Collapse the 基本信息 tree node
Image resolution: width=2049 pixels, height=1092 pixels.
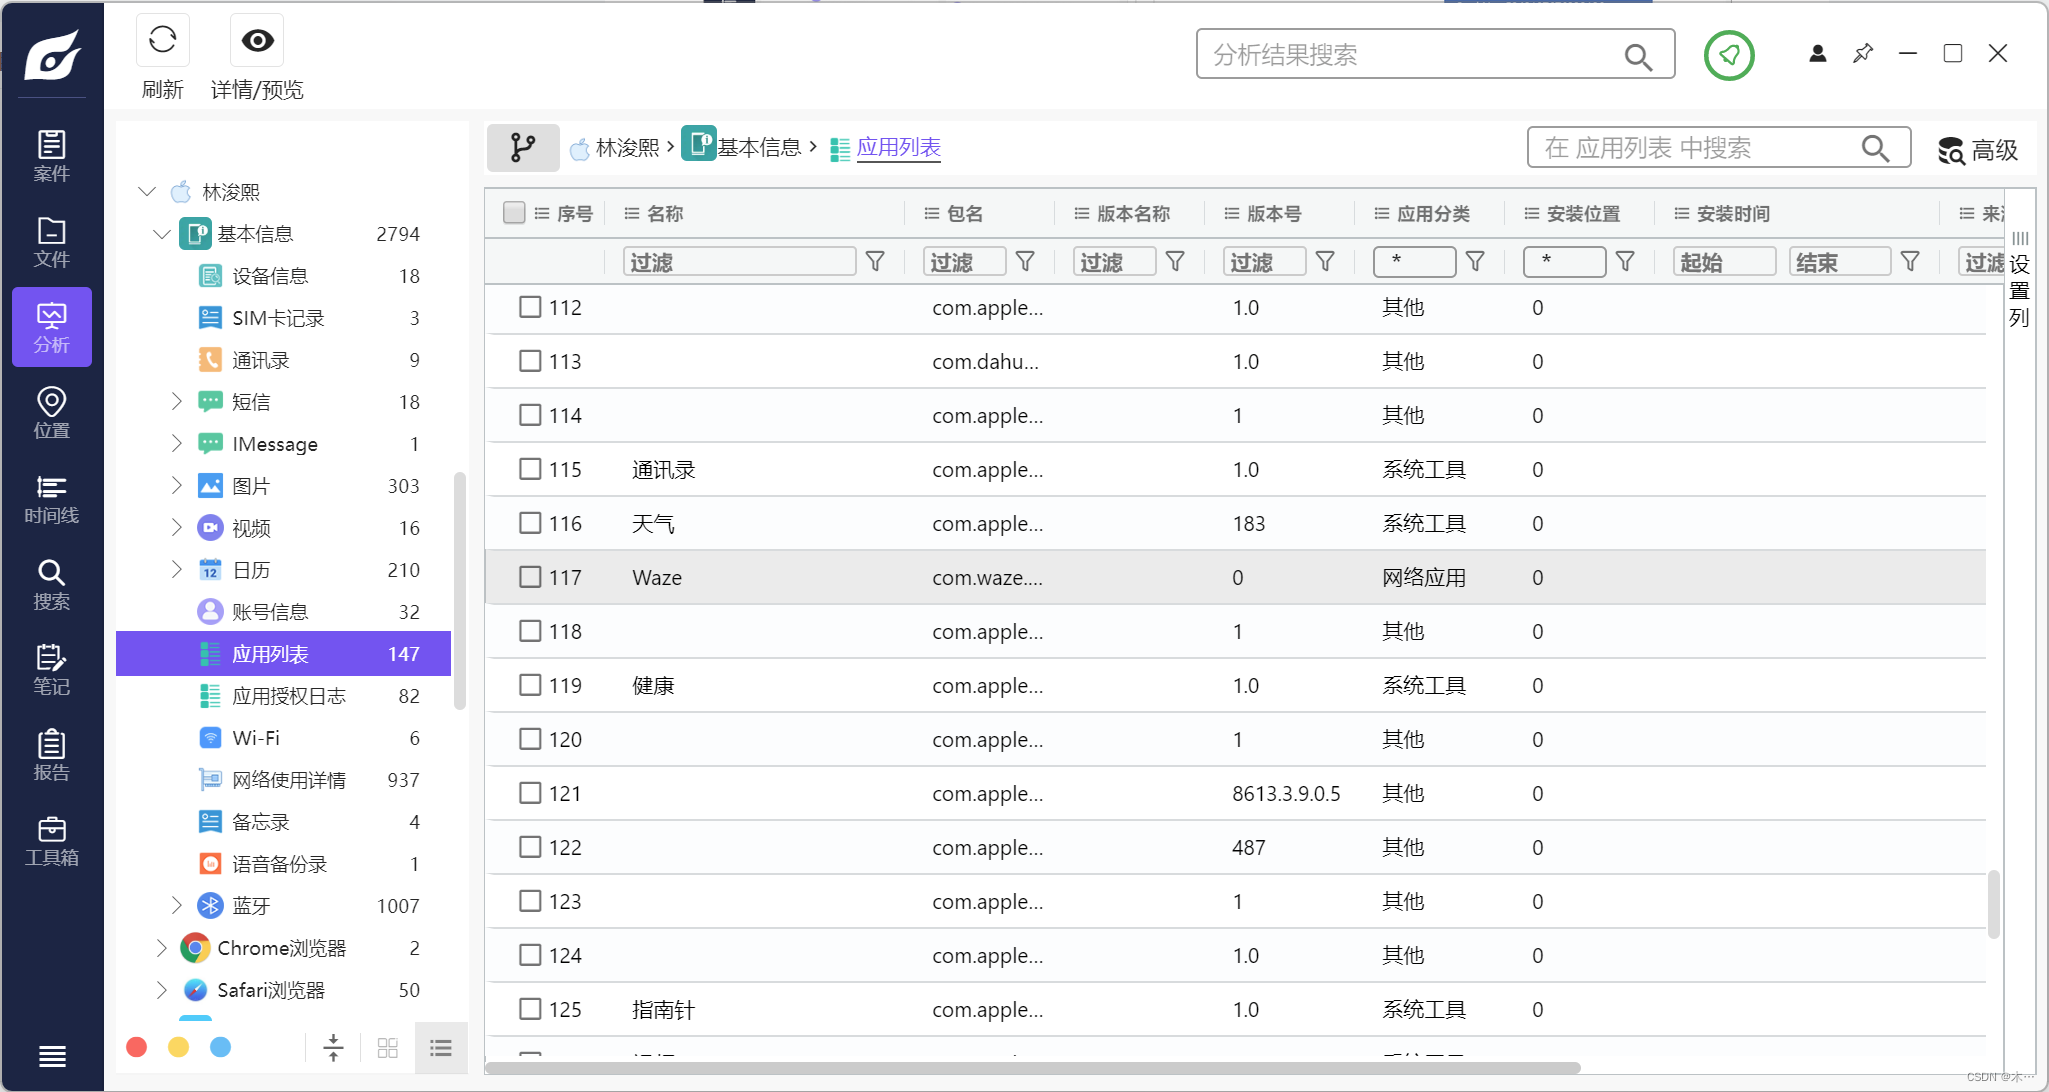(162, 234)
